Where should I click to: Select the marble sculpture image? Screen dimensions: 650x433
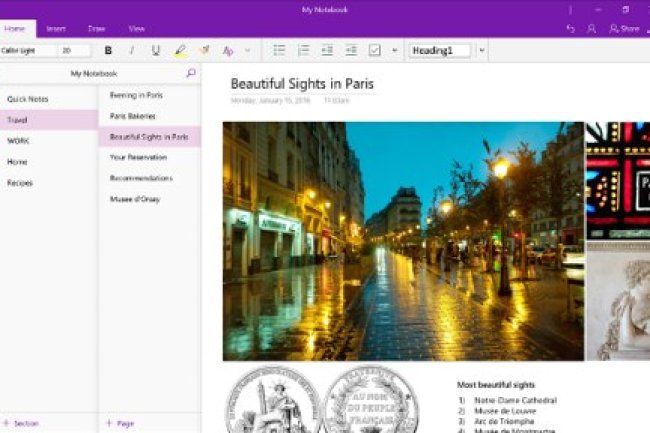pos(618,301)
